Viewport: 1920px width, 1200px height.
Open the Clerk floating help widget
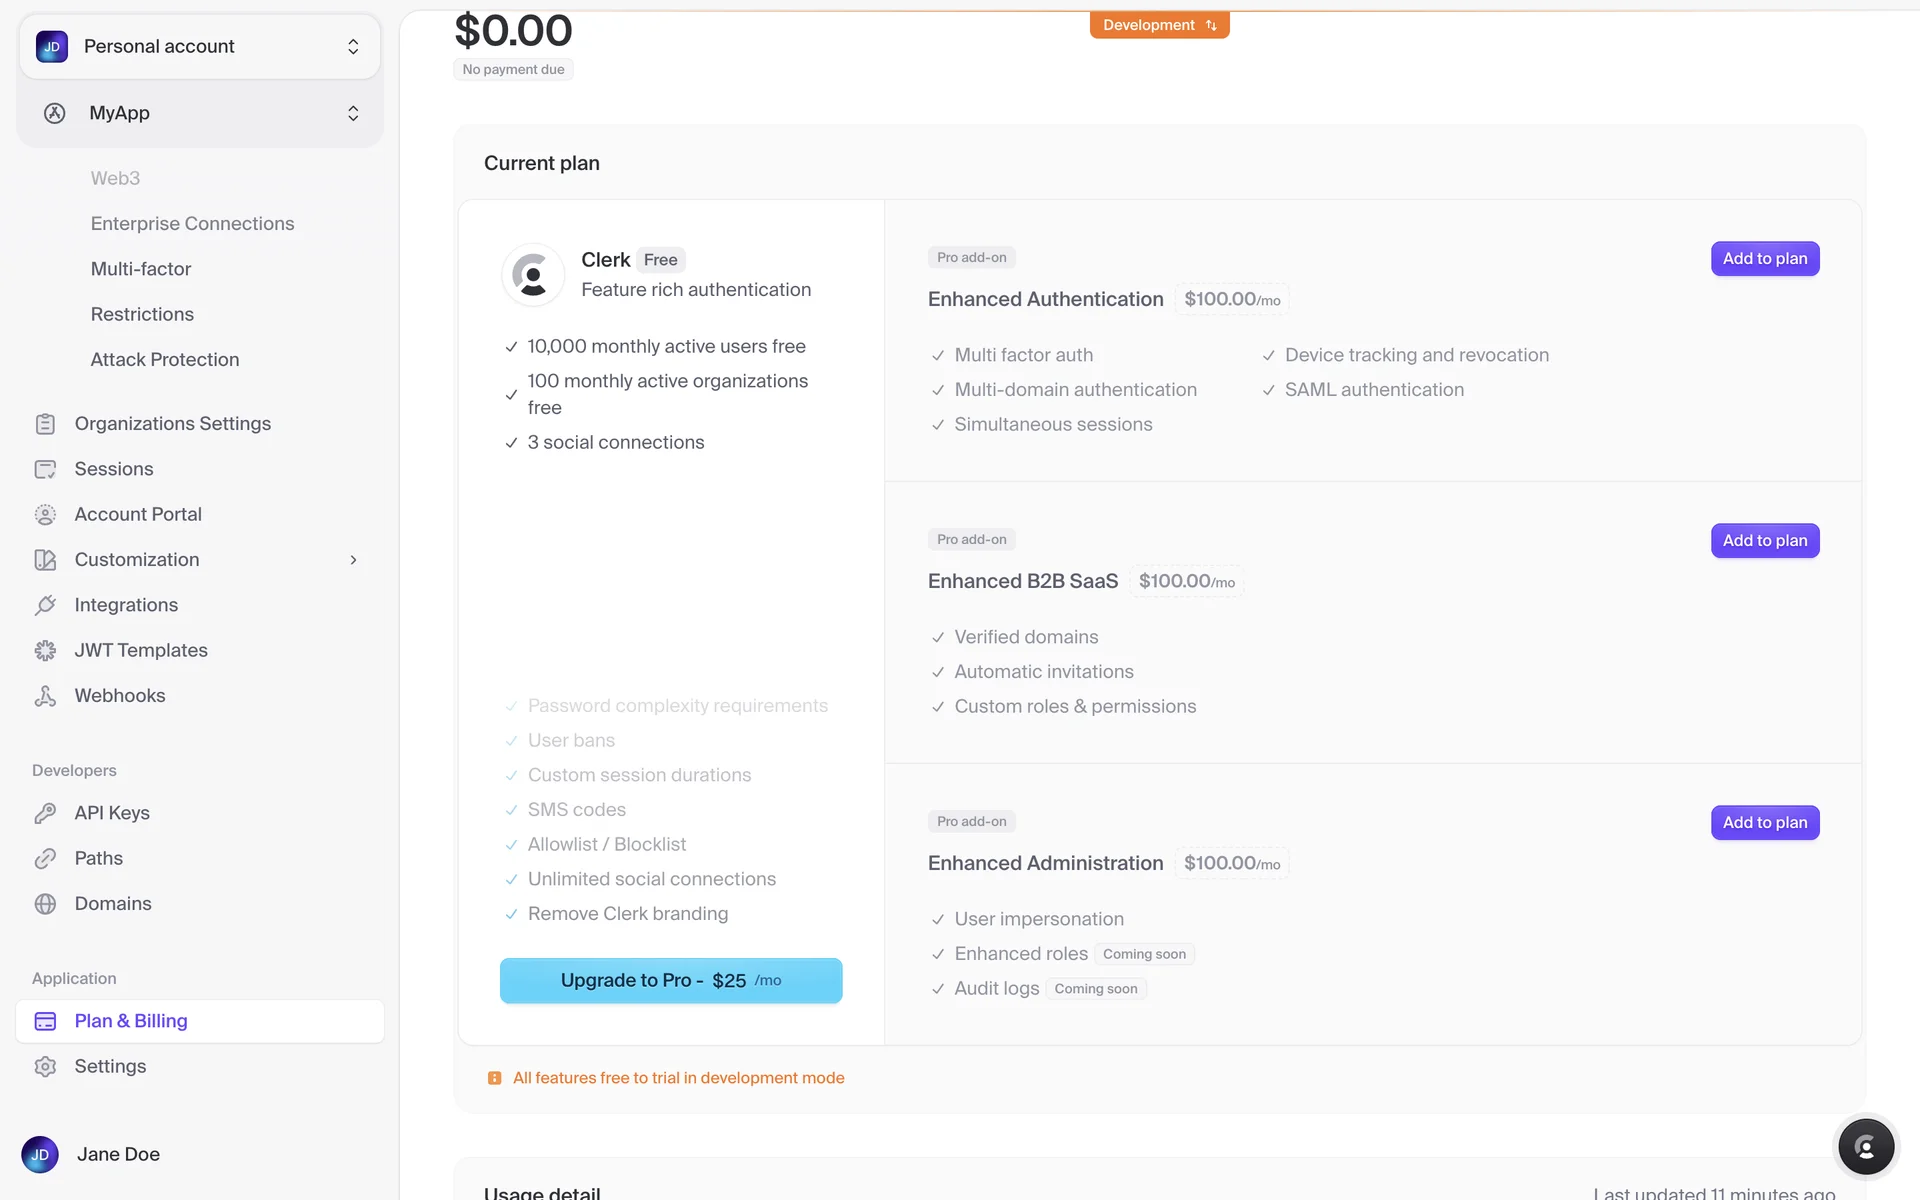pos(1865,1146)
